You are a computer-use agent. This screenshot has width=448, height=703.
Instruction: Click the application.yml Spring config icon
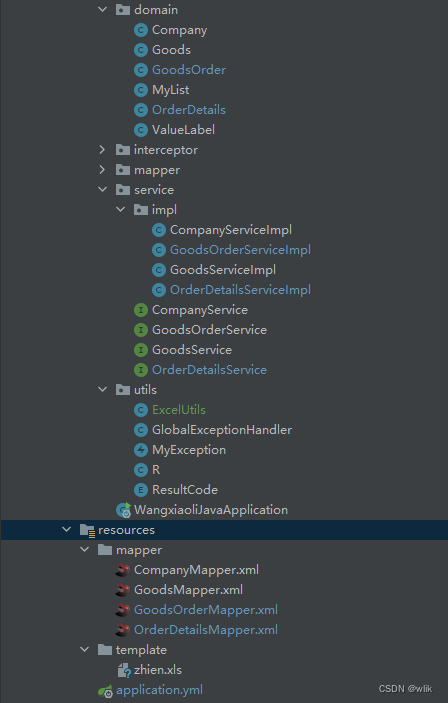coord(105,690)
